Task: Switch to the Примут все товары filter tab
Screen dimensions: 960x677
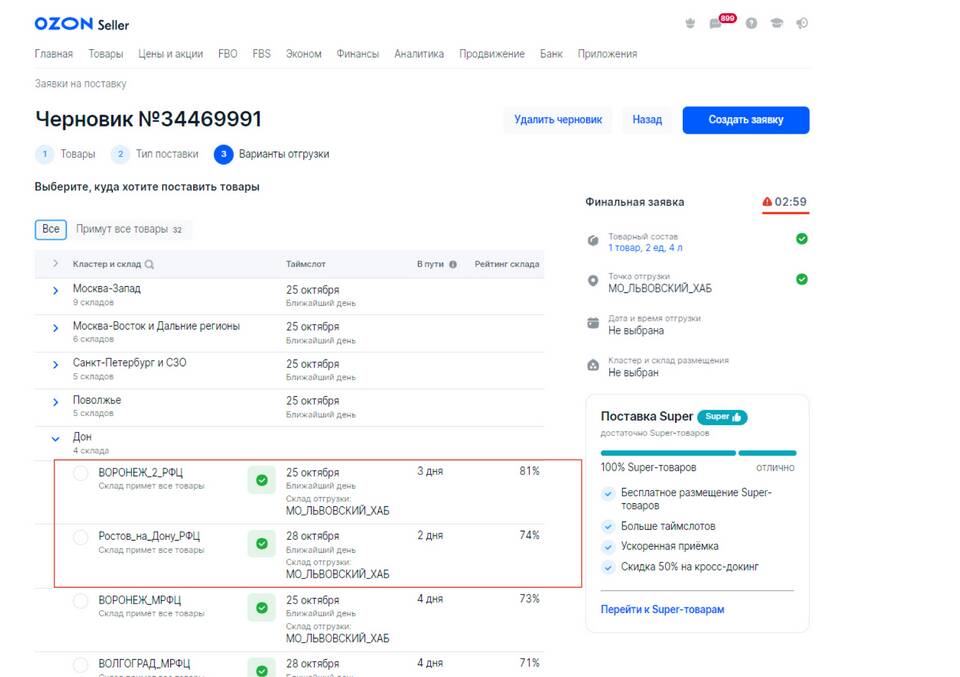Action: coord(129,229)
